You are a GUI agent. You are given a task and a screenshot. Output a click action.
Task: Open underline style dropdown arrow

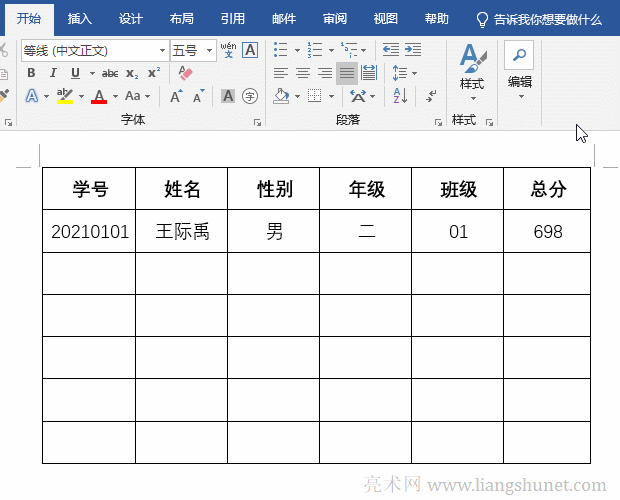92,74
